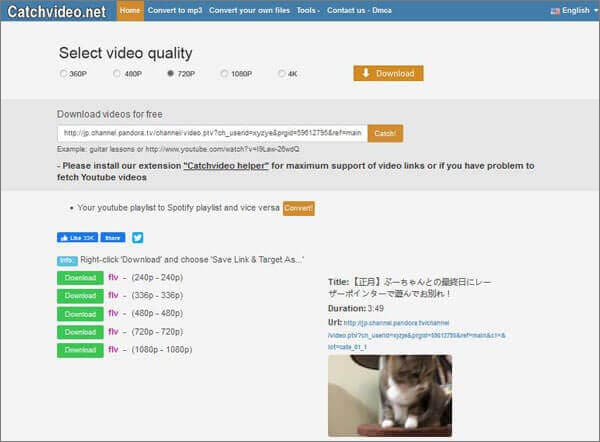Click the 'Save Link & Target As' instruction text
The width and height of the screenshot is (600, 442).
pyautogui.click(x=192, y=260)
